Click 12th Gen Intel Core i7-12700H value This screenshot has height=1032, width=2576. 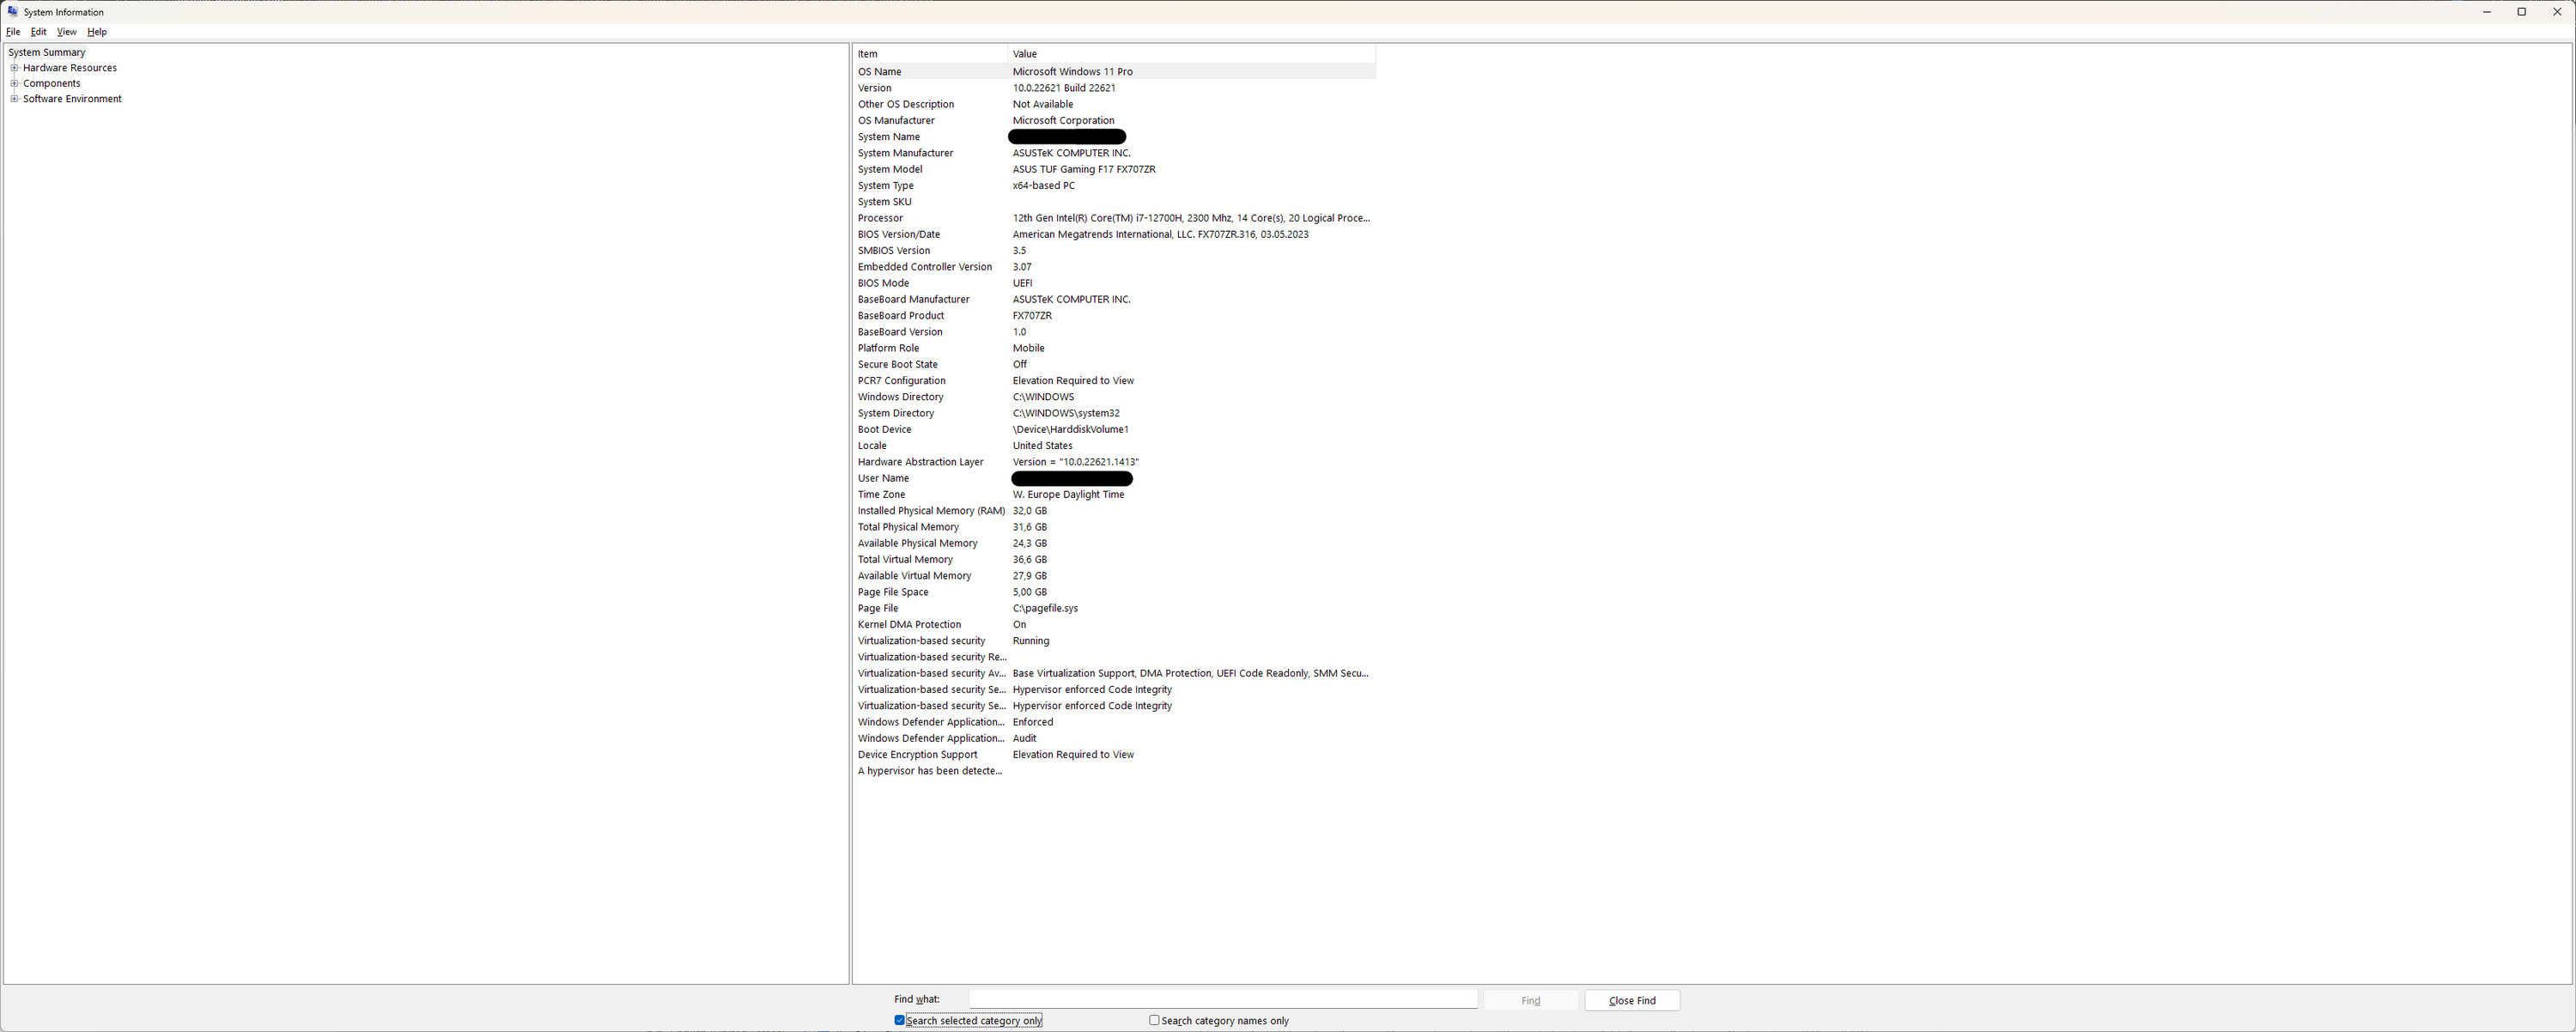(x=1191, y=218)
